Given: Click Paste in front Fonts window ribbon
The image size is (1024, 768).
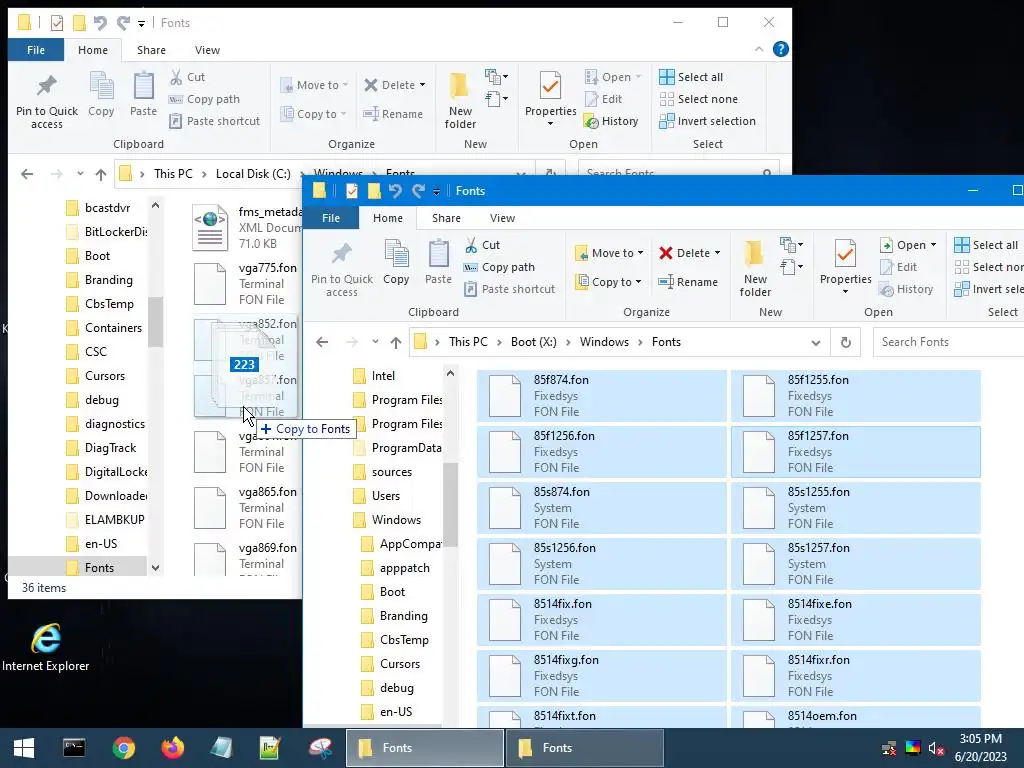Looking at the screenshot, I should (x=438, y=263).
